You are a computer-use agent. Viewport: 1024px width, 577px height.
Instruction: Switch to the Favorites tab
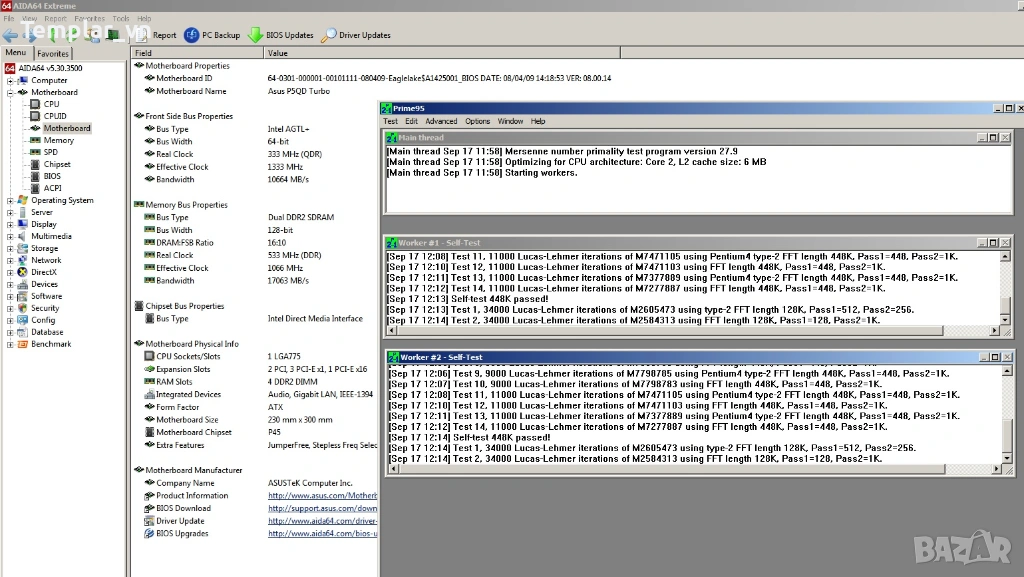coord(53,53)
